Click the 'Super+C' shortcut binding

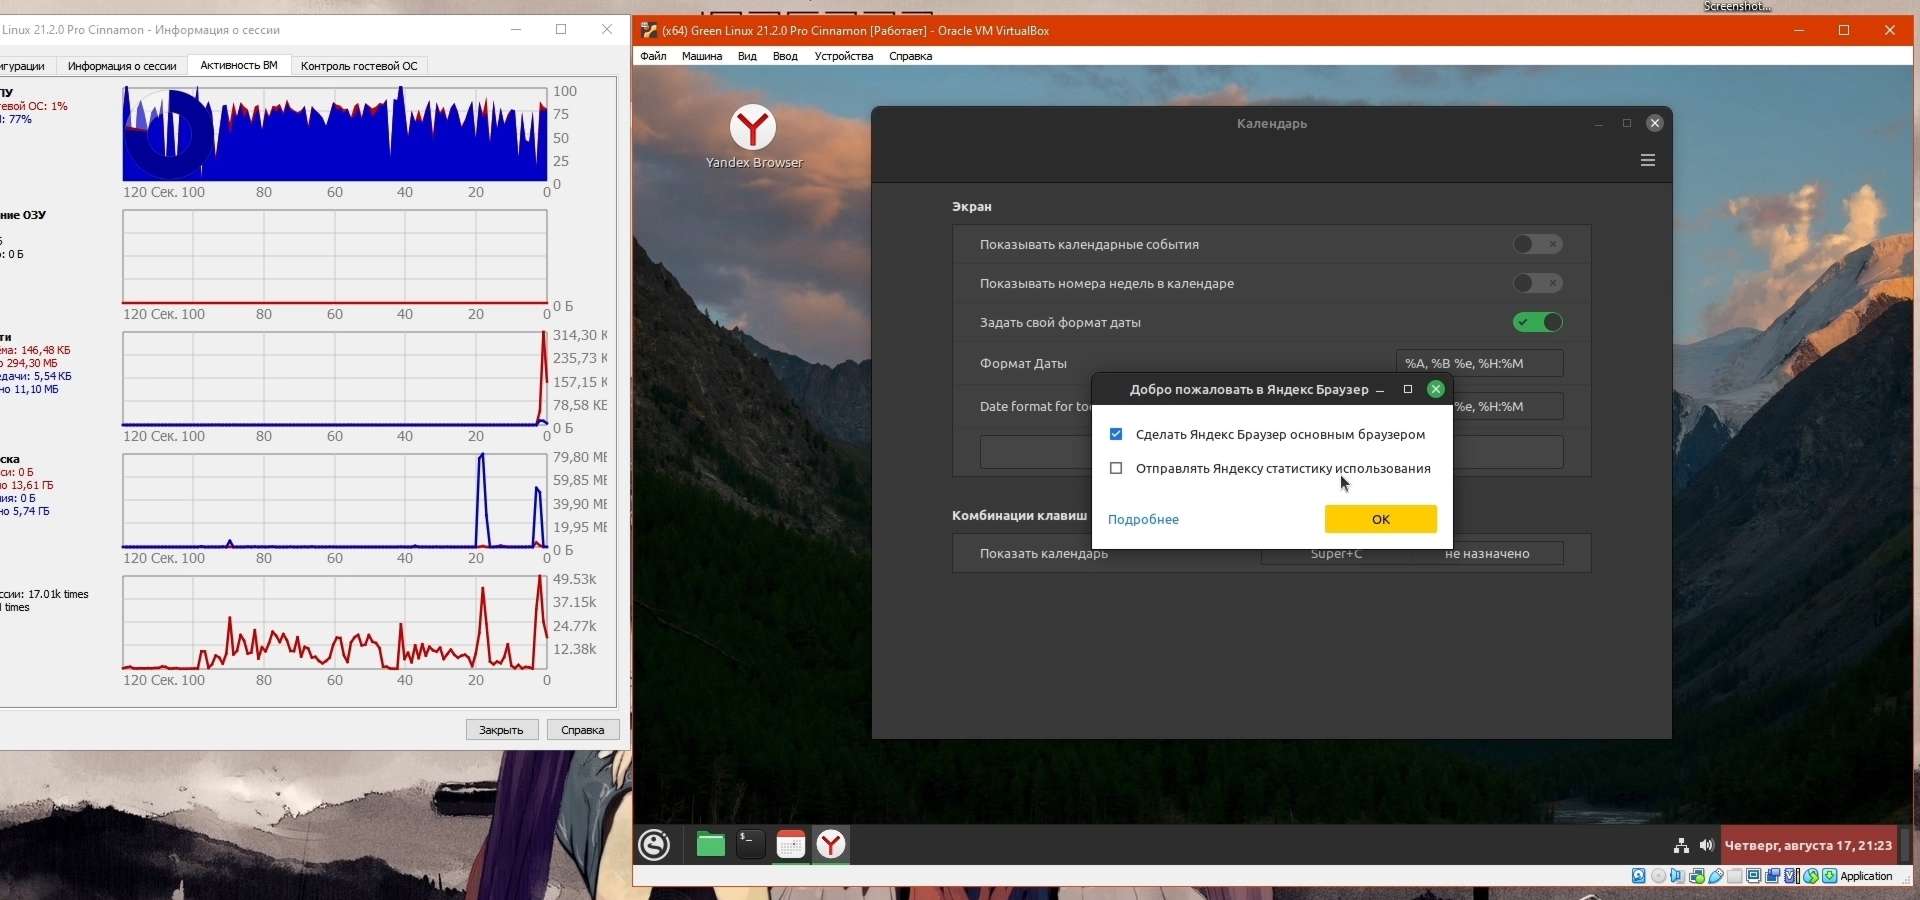point(1336,553)
